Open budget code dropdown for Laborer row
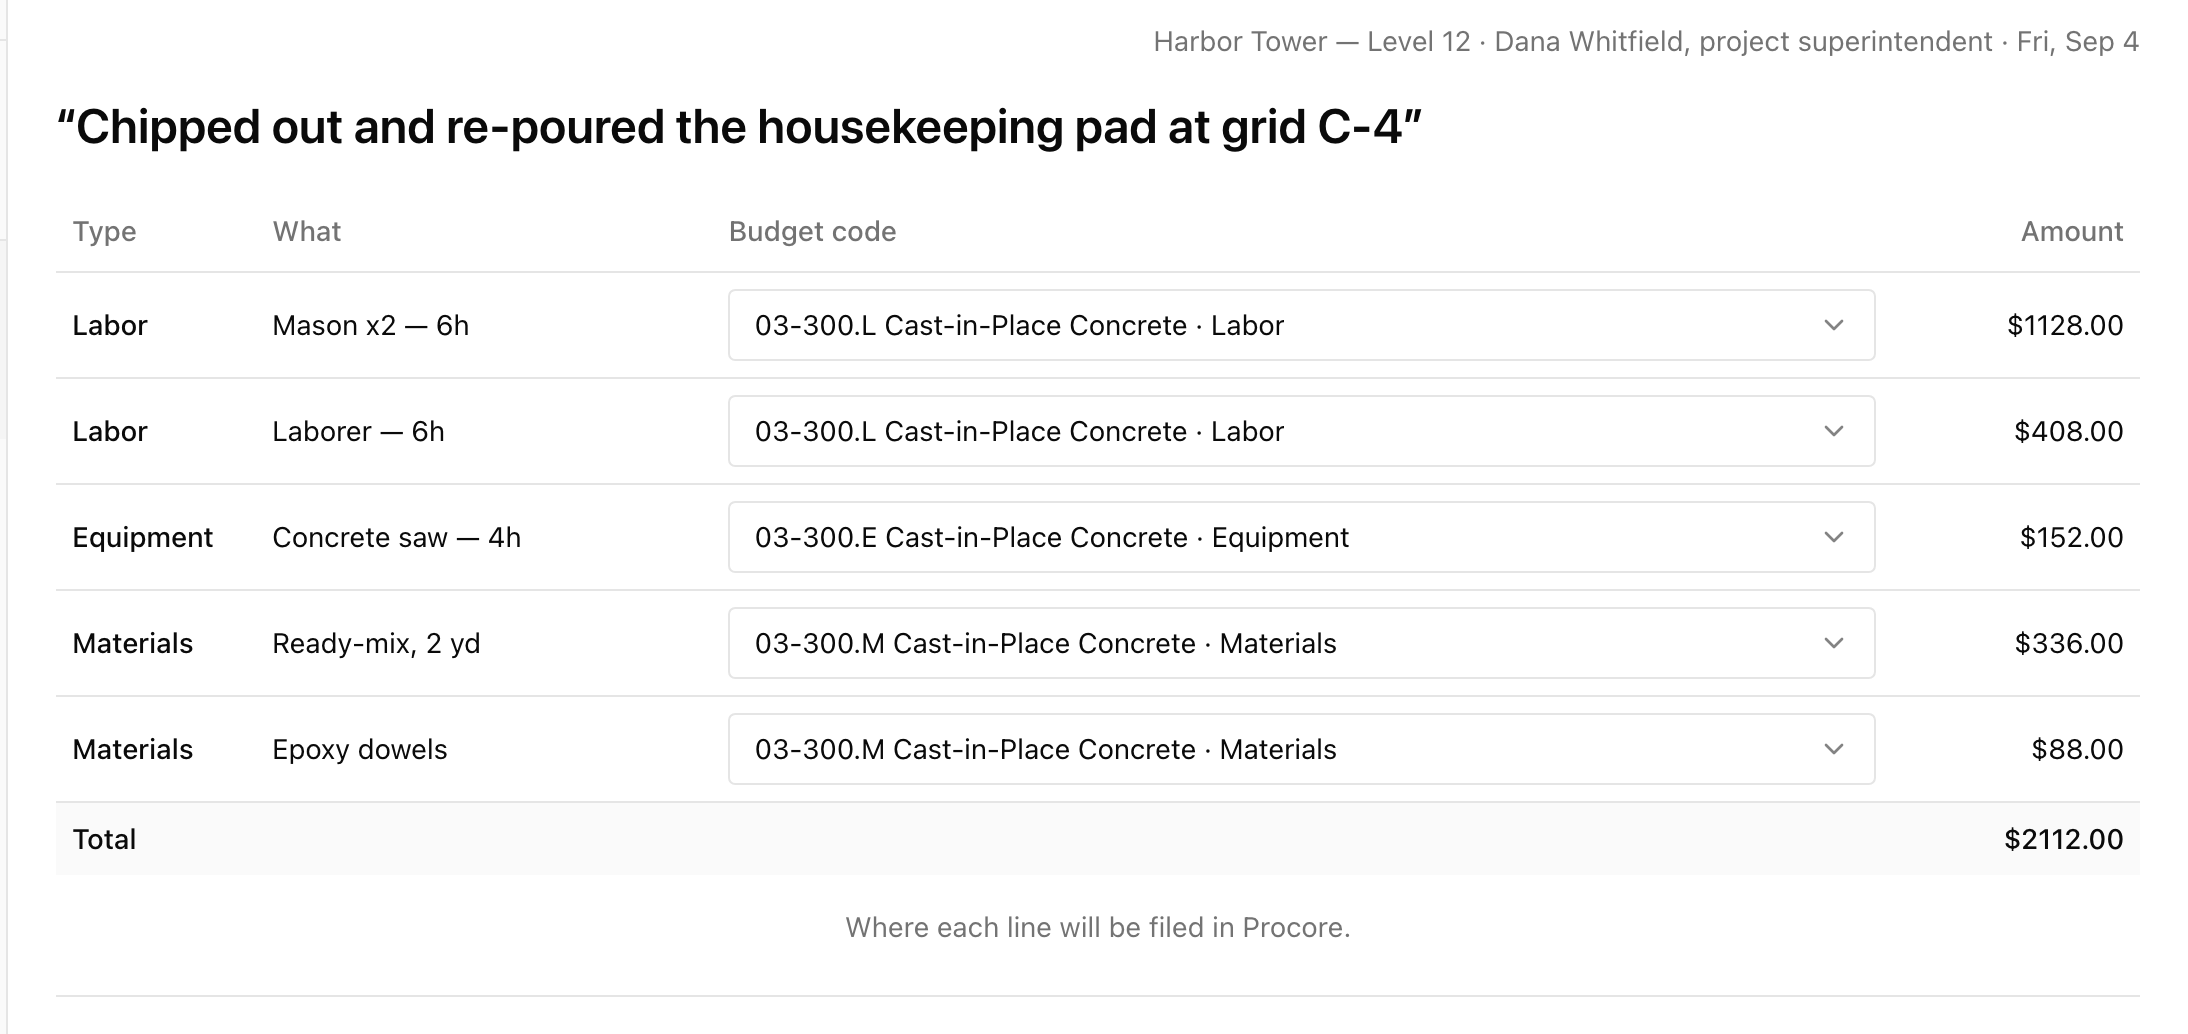 tap(1301, 431)
